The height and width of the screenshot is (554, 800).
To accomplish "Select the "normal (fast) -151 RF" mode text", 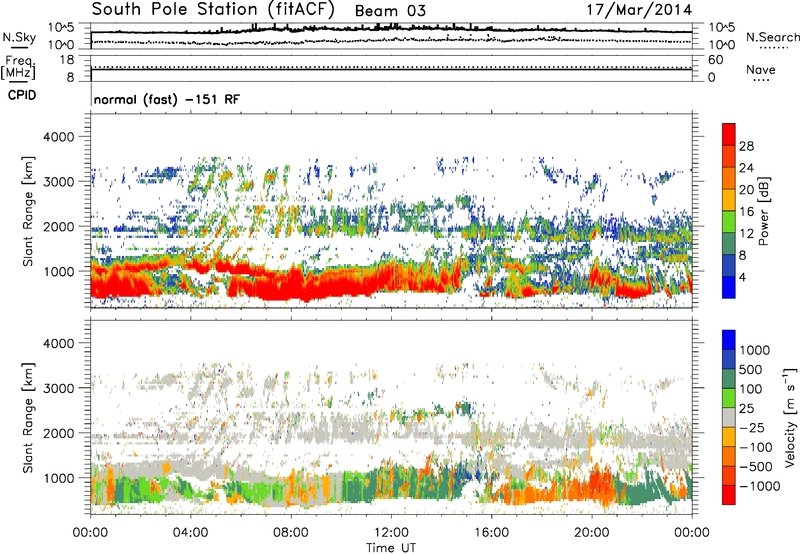I will [x=166, y=99].
